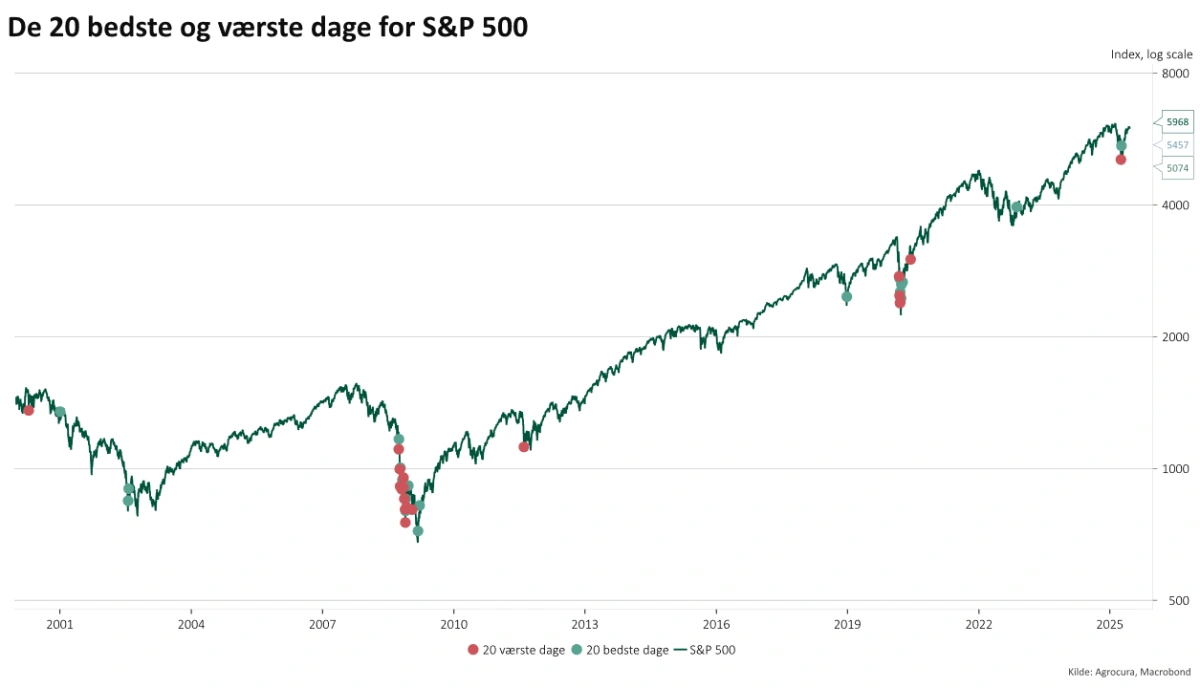Select the 5074 value label

[x=1177, y=169]
